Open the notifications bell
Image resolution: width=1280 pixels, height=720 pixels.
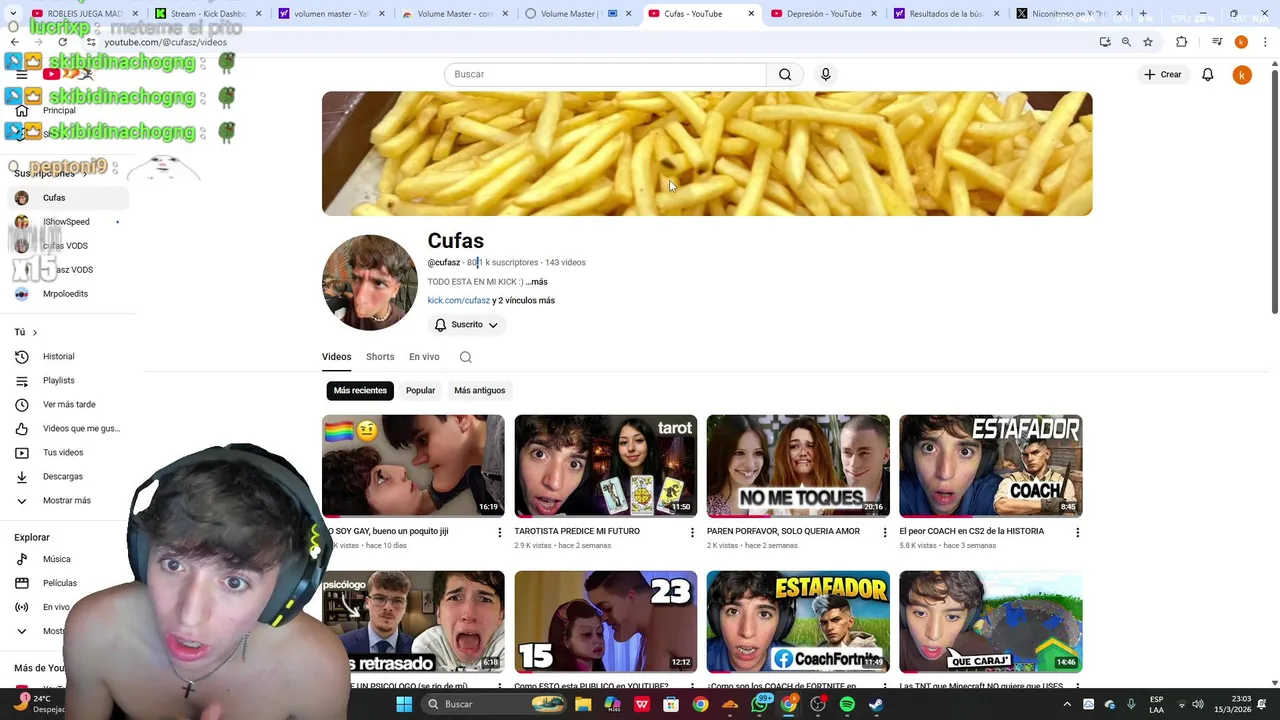pos(1207,75)
